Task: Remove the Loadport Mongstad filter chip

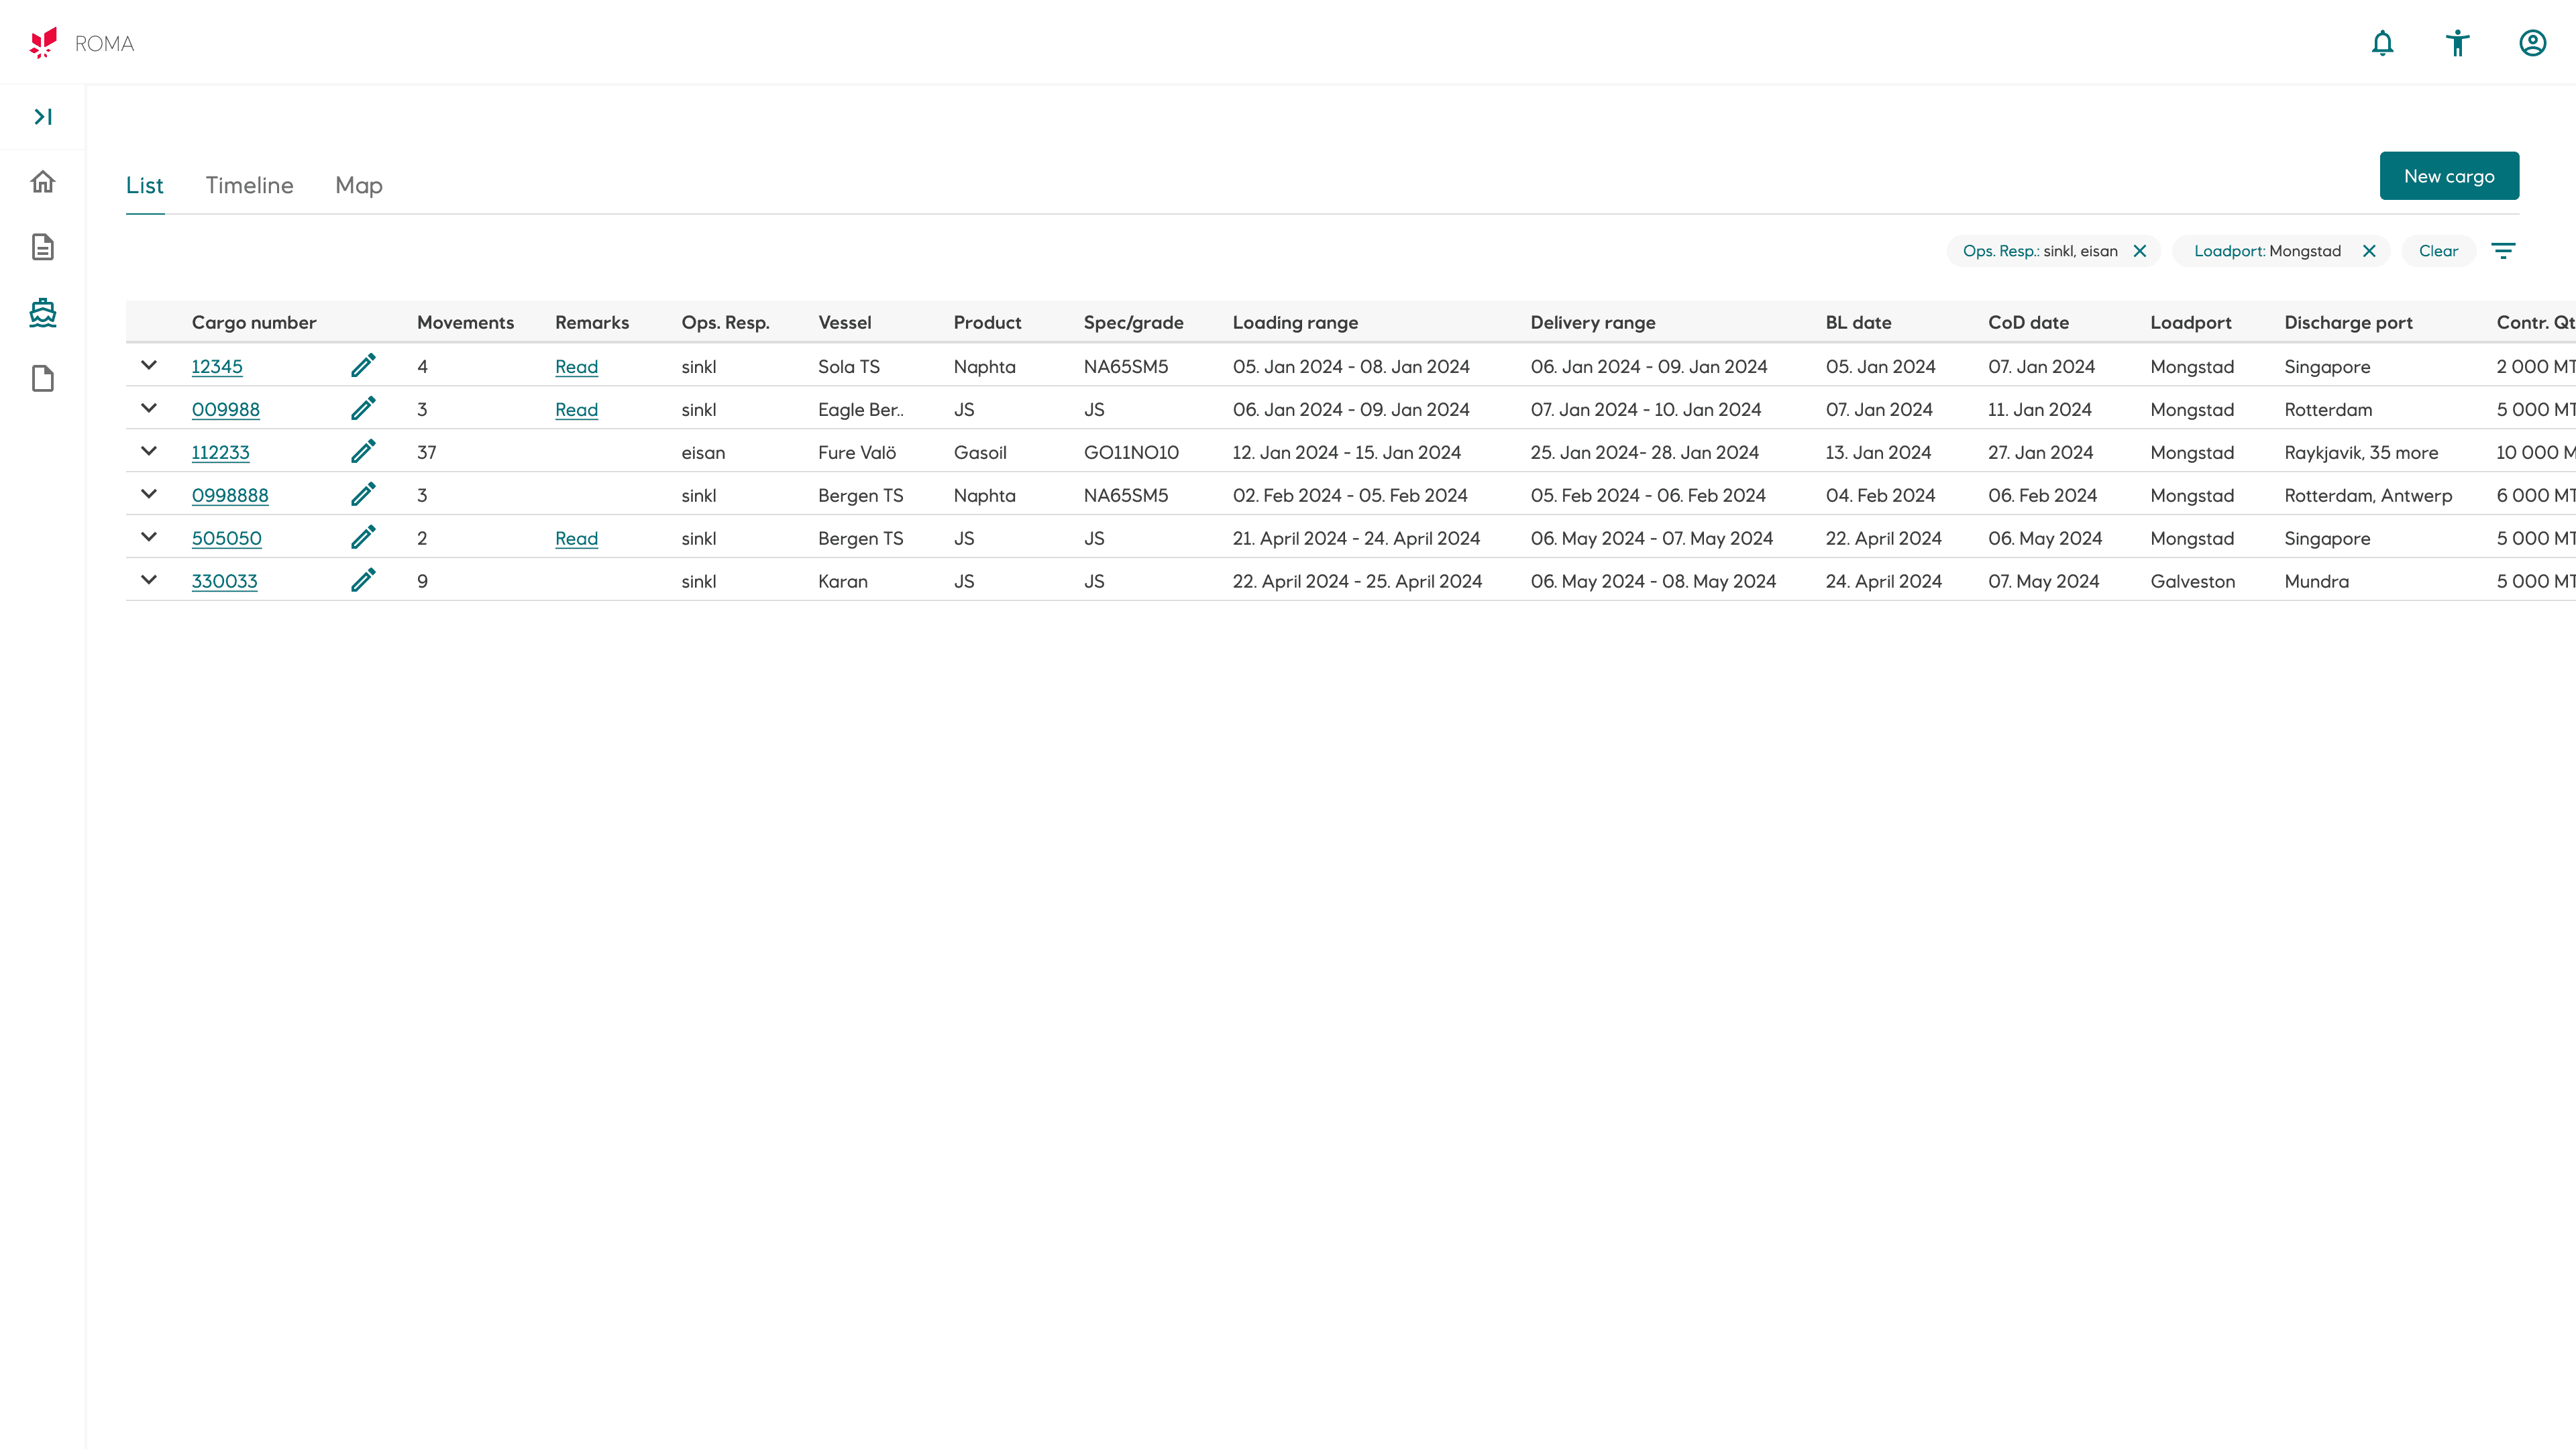Action: coord(2369,251)
